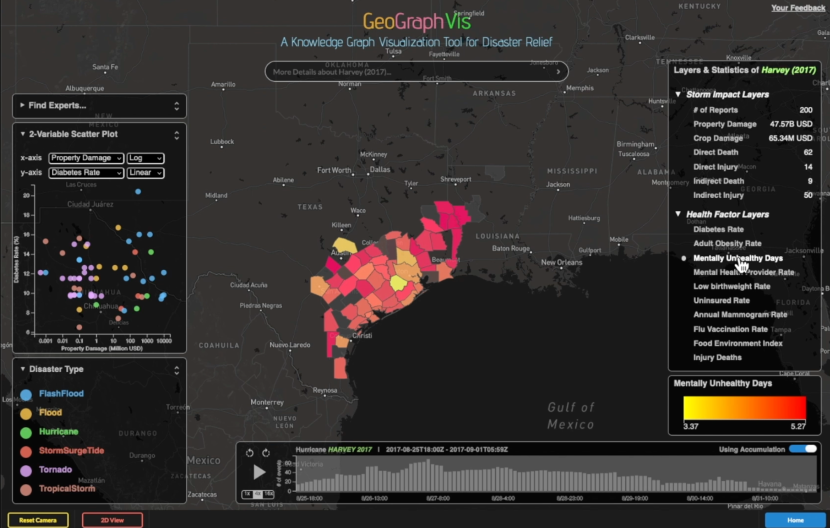Select the Hurricane green legend dot
Screen dimensions: 830x528
tap(26, 432)
